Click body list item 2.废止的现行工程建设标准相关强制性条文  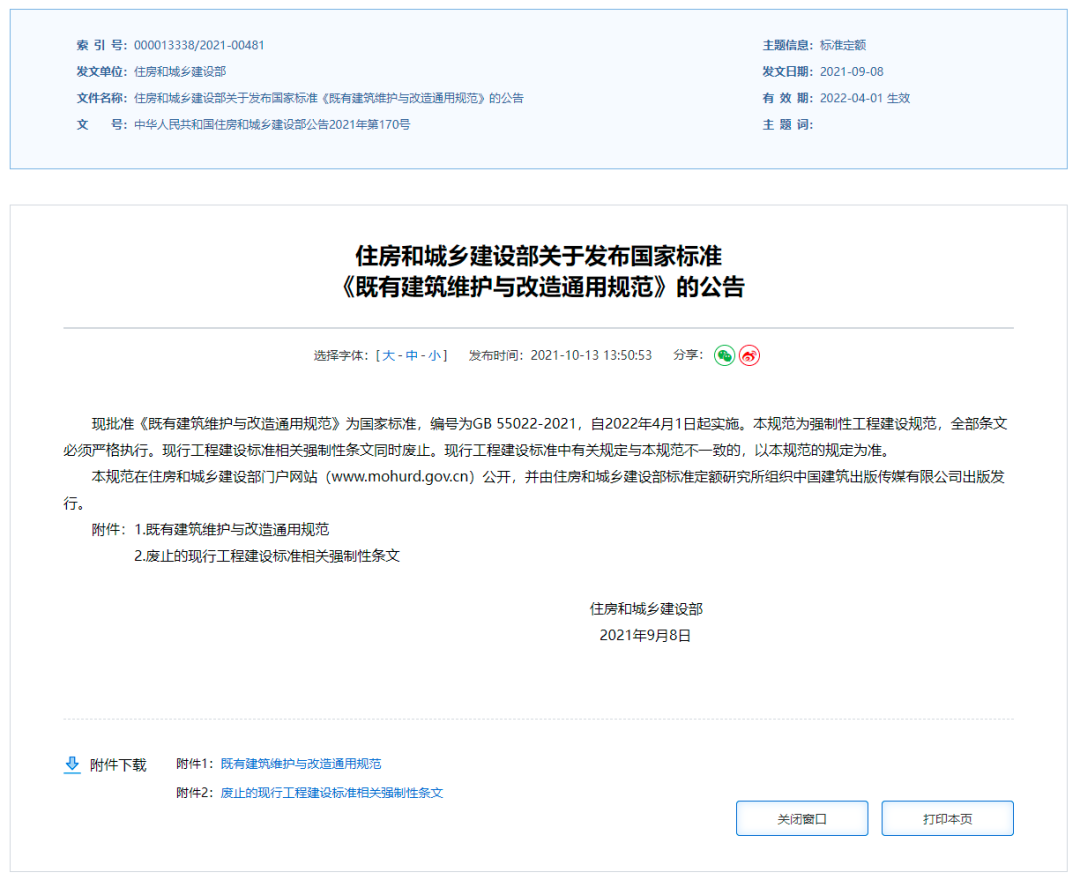click(x=267, y=556)
